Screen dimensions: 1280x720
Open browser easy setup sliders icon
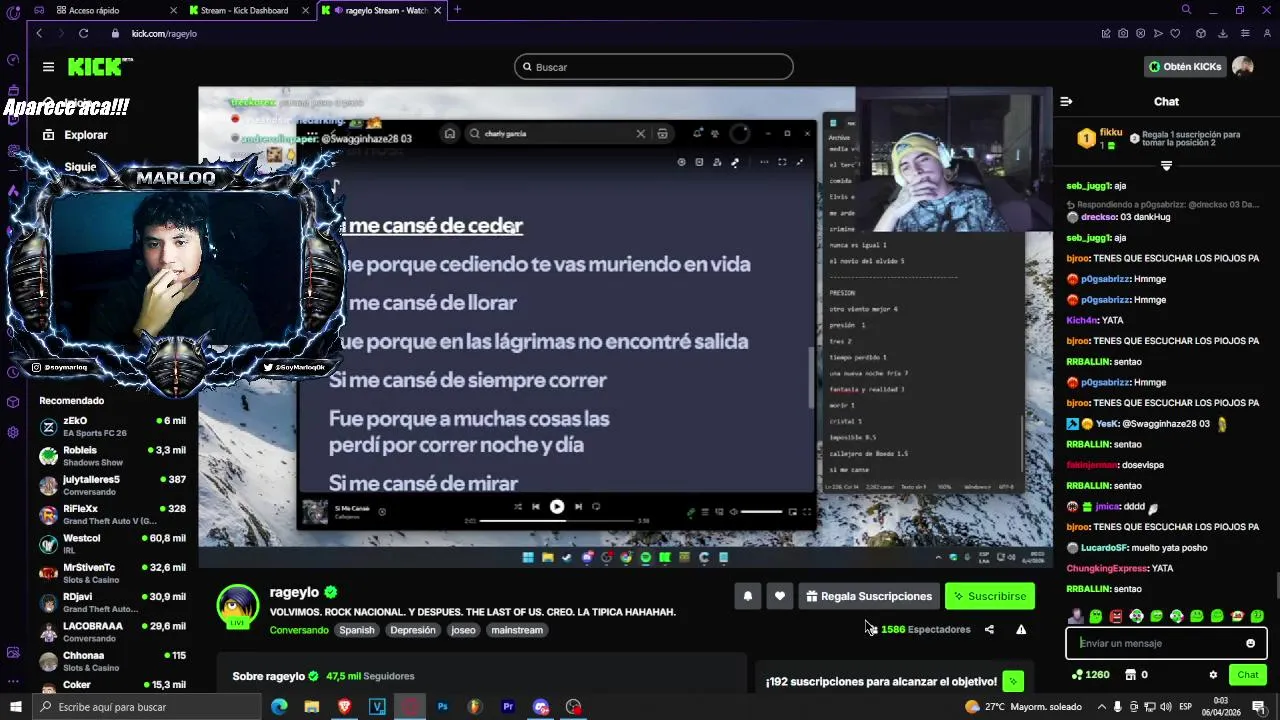click(x=1245, y=33)
